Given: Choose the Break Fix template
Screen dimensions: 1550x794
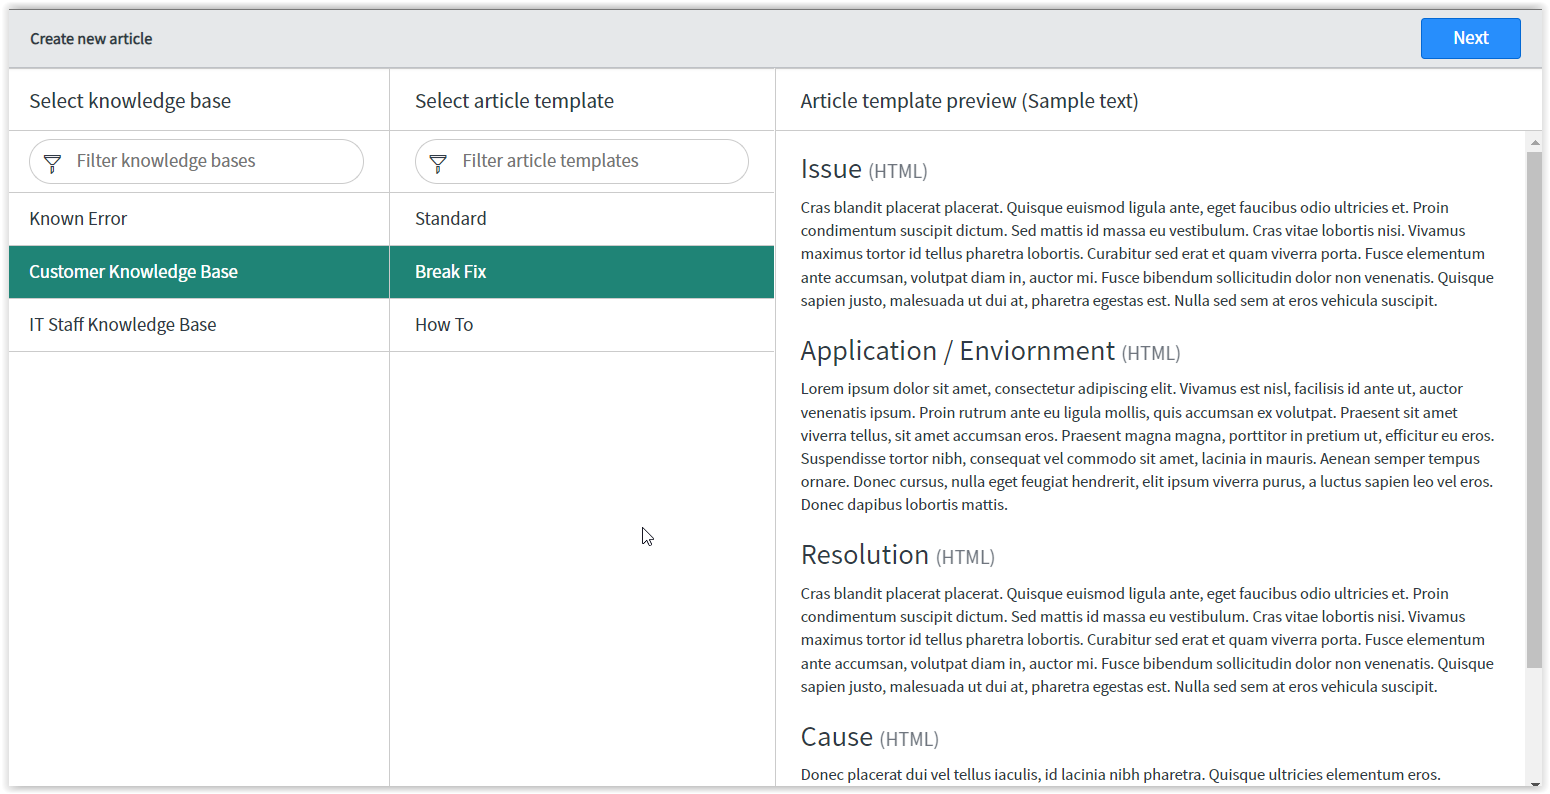Looking at the screenshot, I should click(x=451, y=271).
